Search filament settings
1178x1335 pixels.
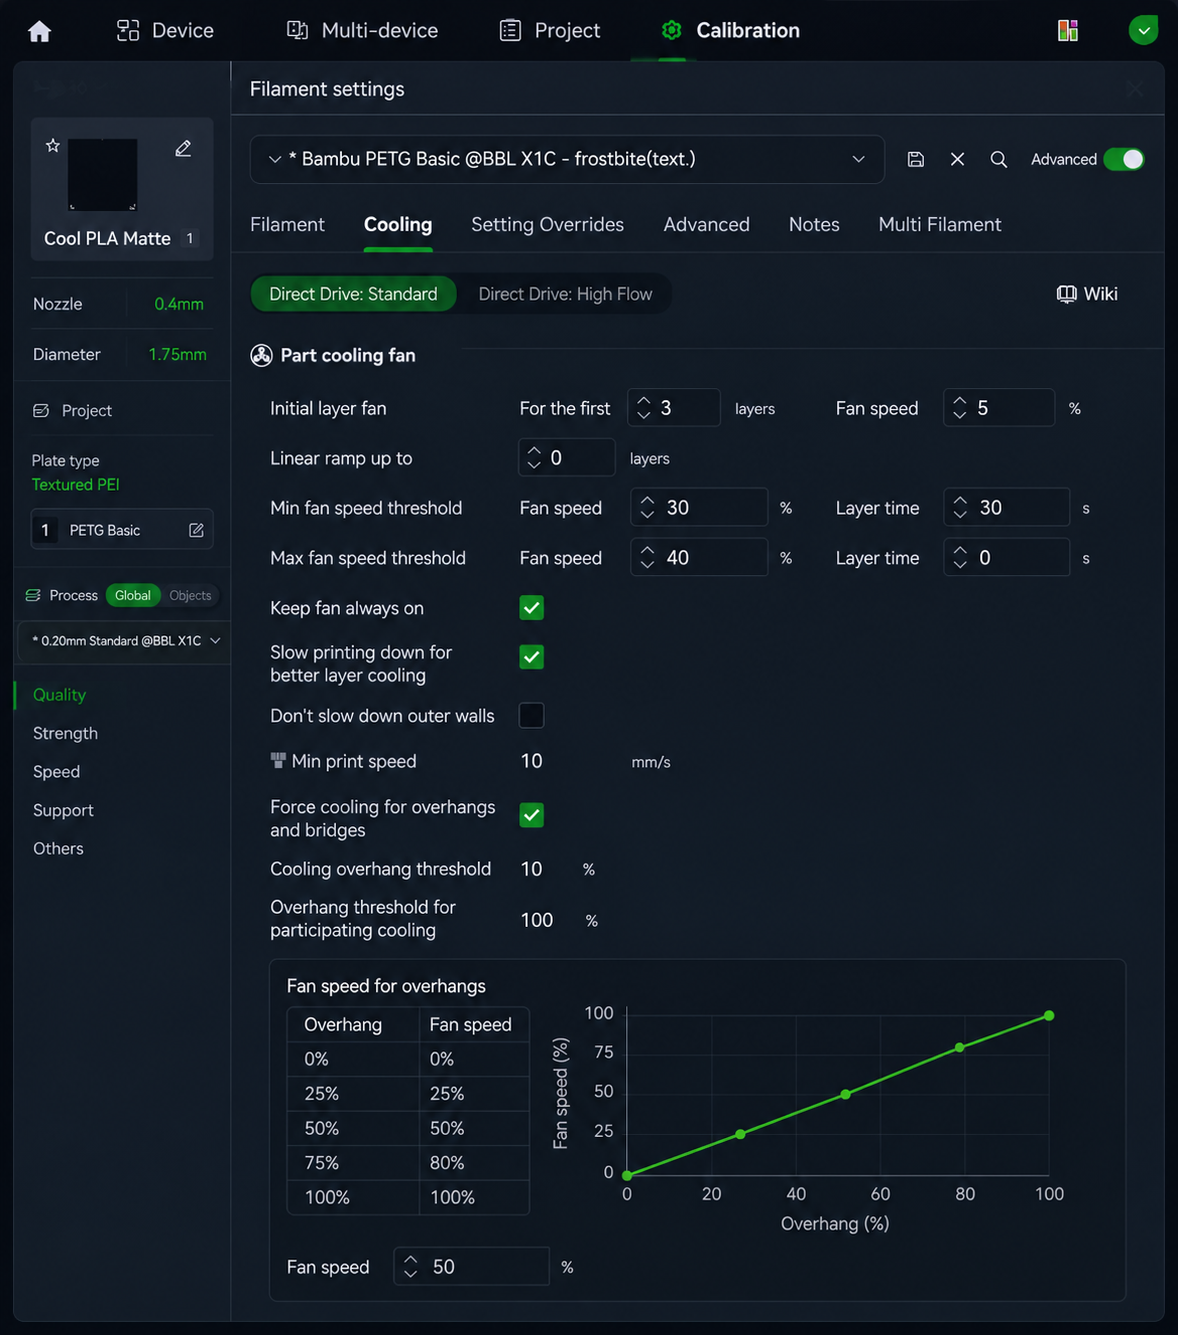click(x=998, y=159)
